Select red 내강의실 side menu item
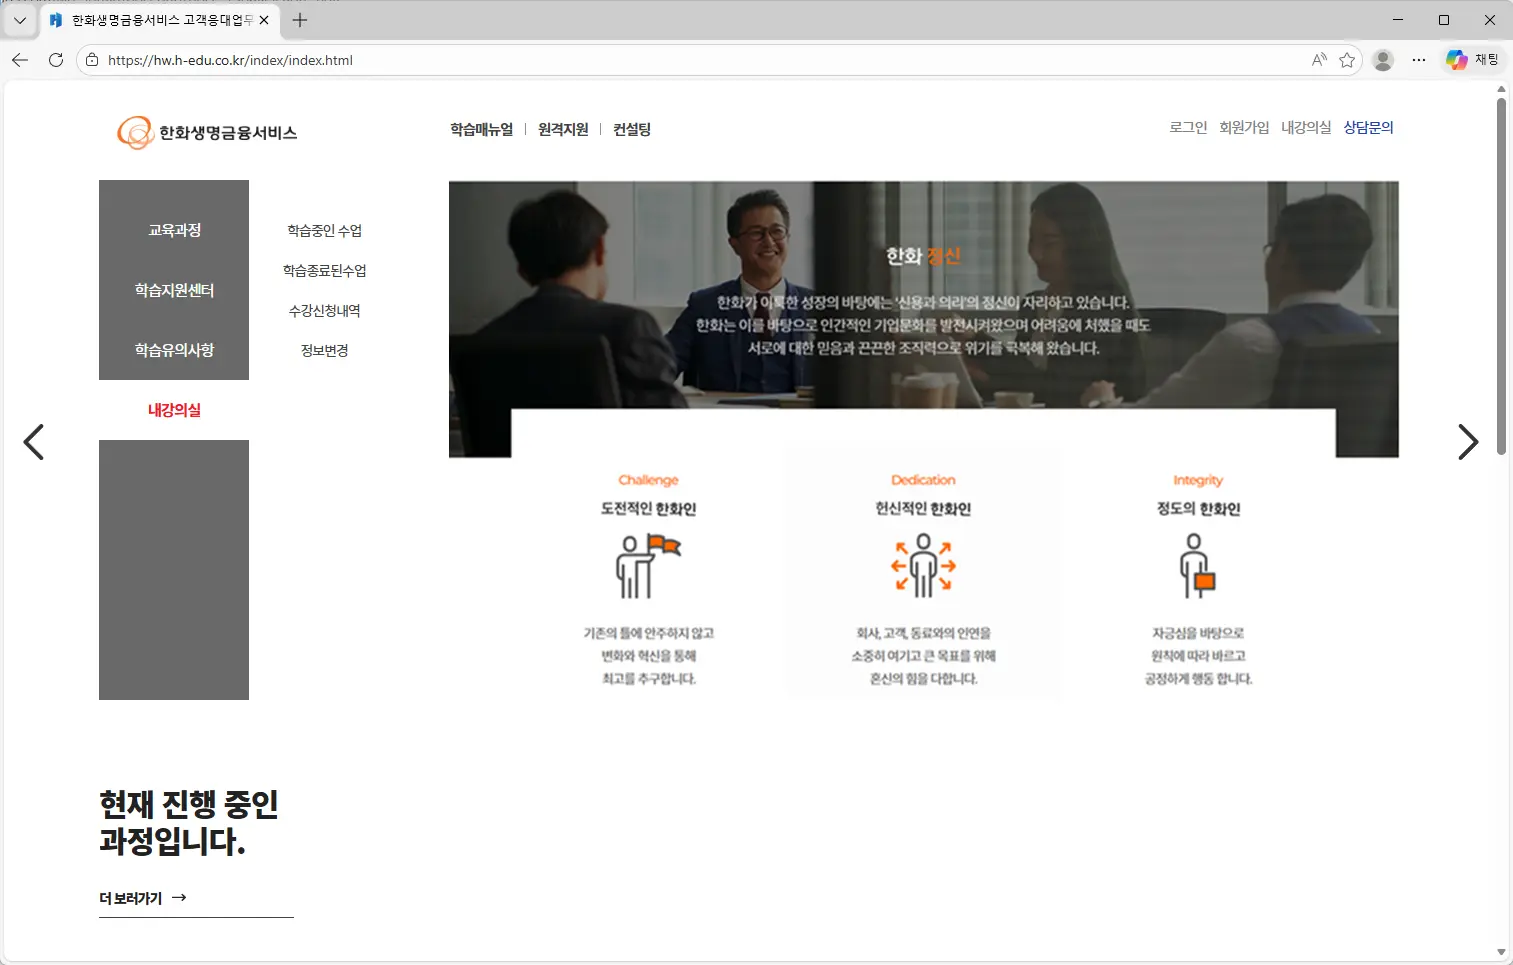The image size is (1513, 965). [x=174, y=410]
